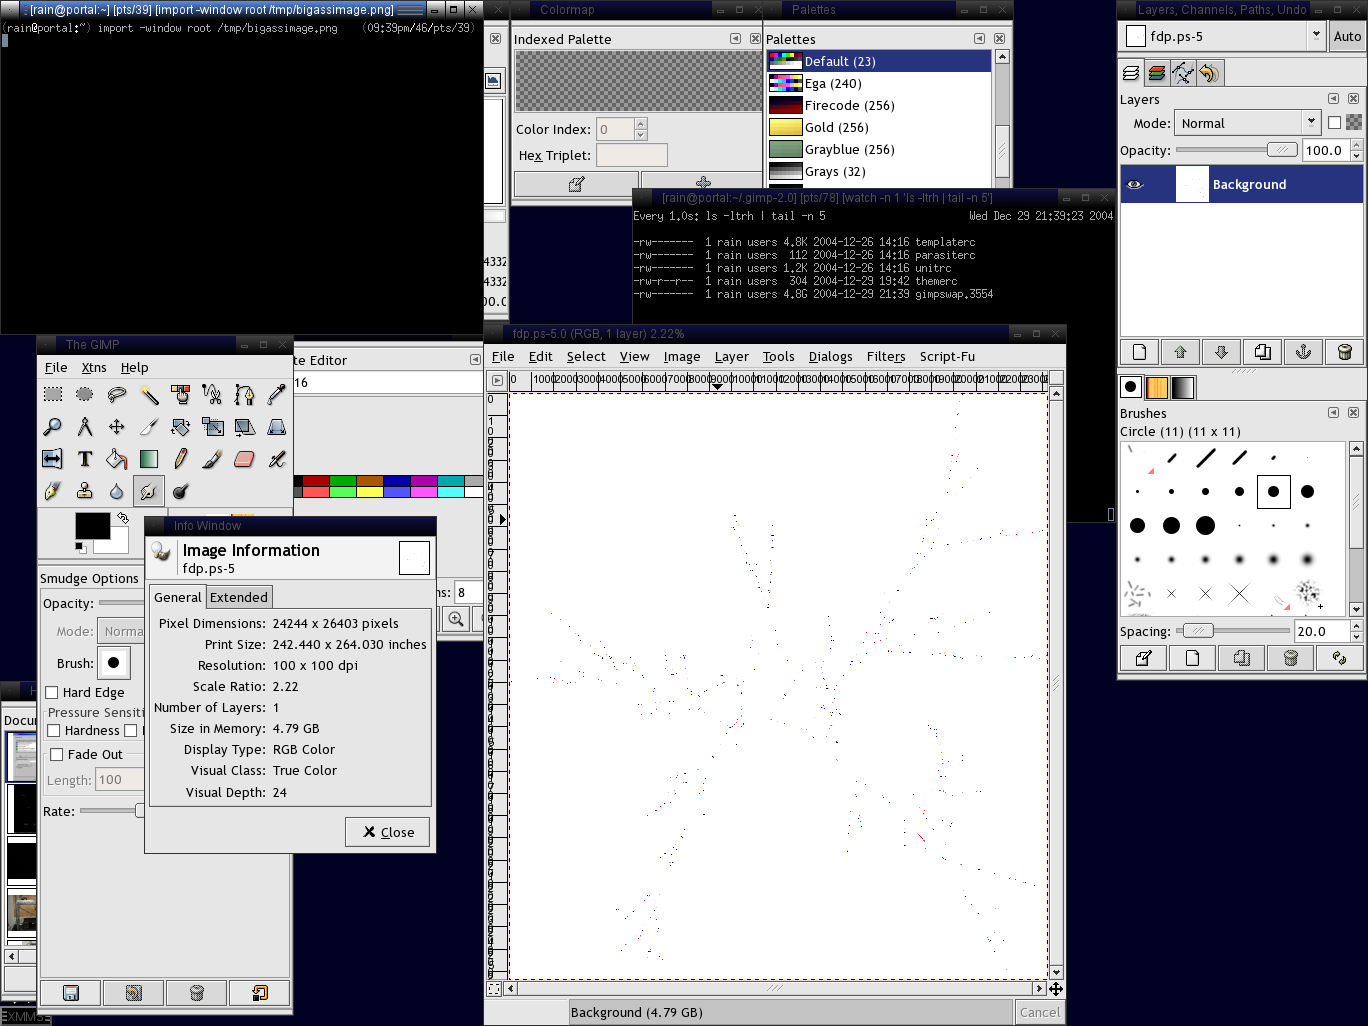Open the image window ruler corner menu arrow

(497, 380)
